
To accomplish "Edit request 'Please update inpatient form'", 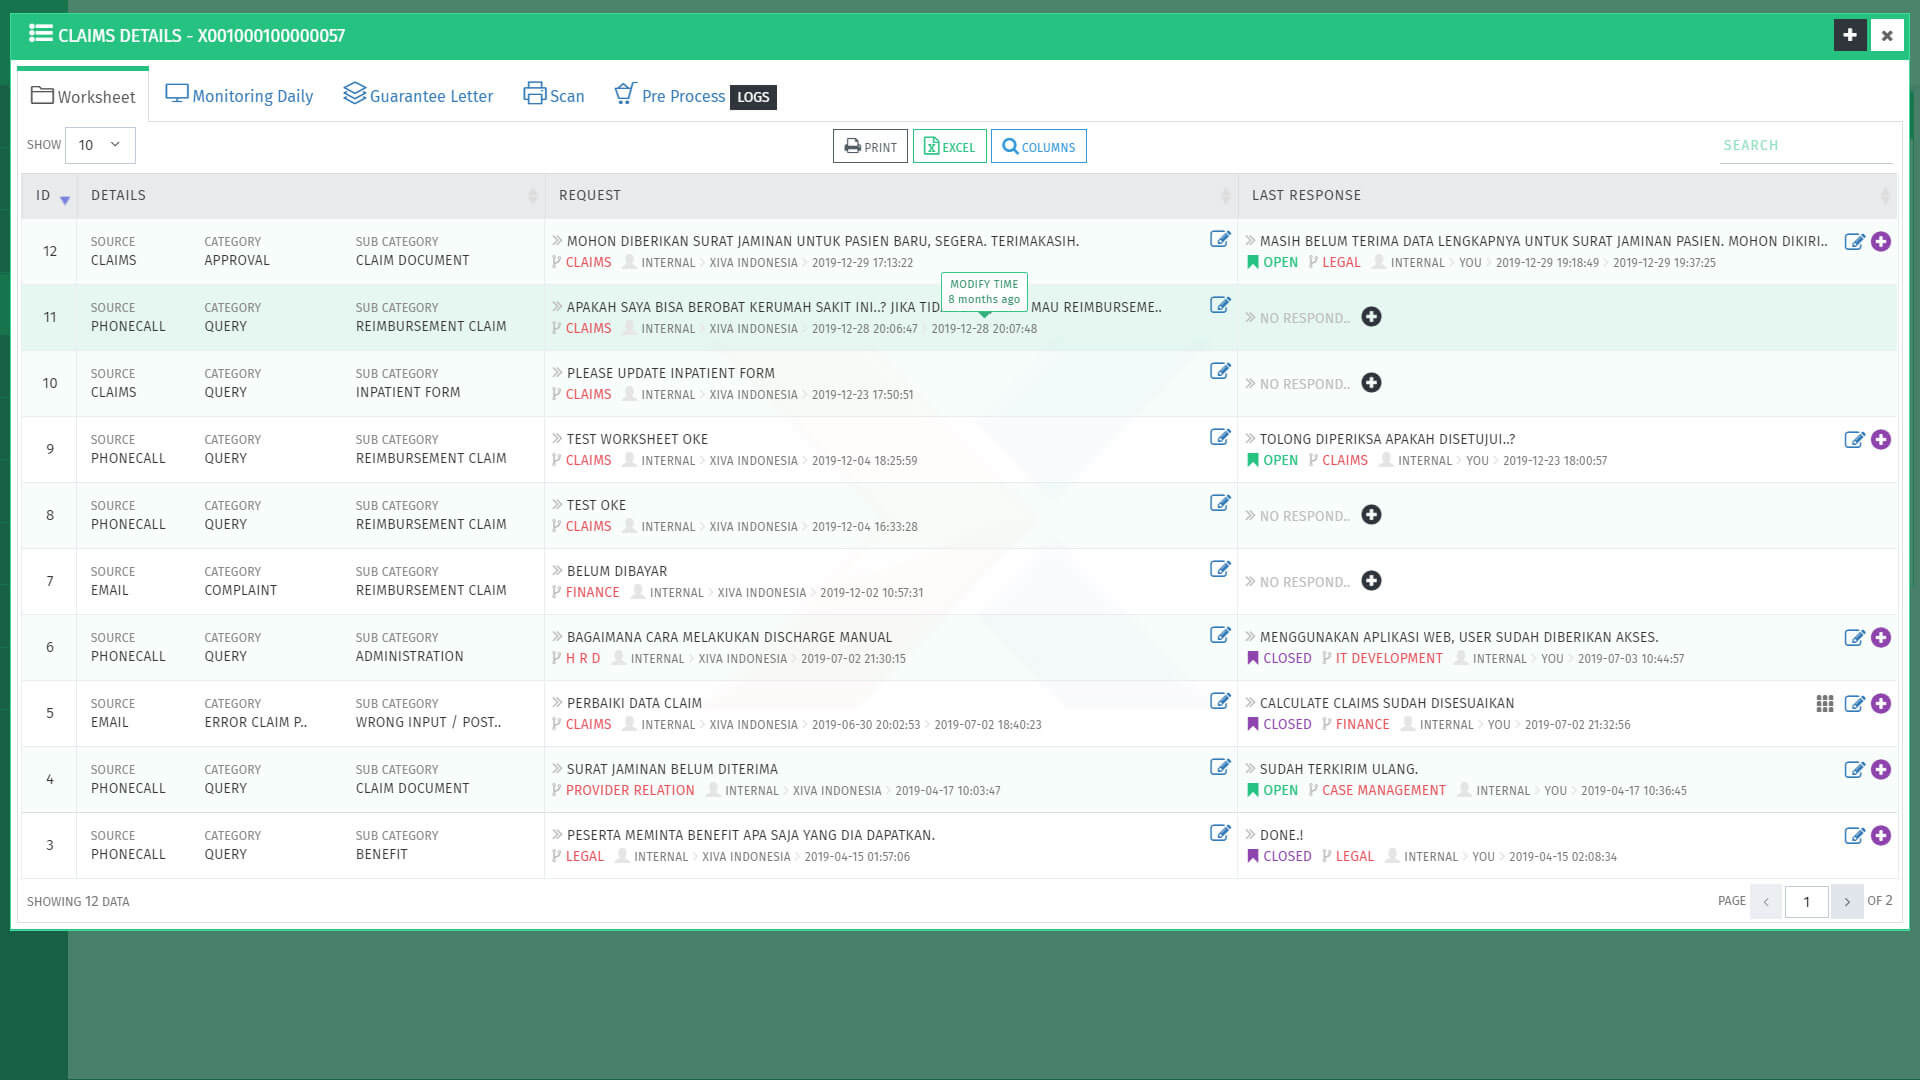I will click(x=1220, y=371).
